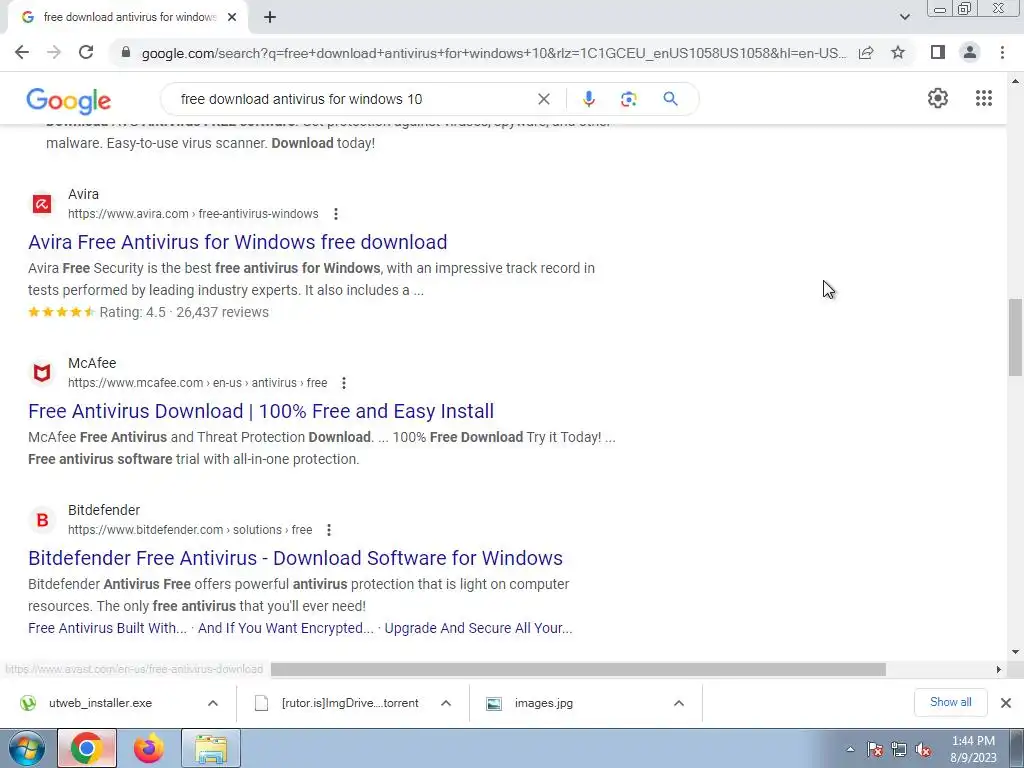Screen dimensions: 1024x768
Task: Open more options for McAfee result
Action: click(x=344, y=383)
